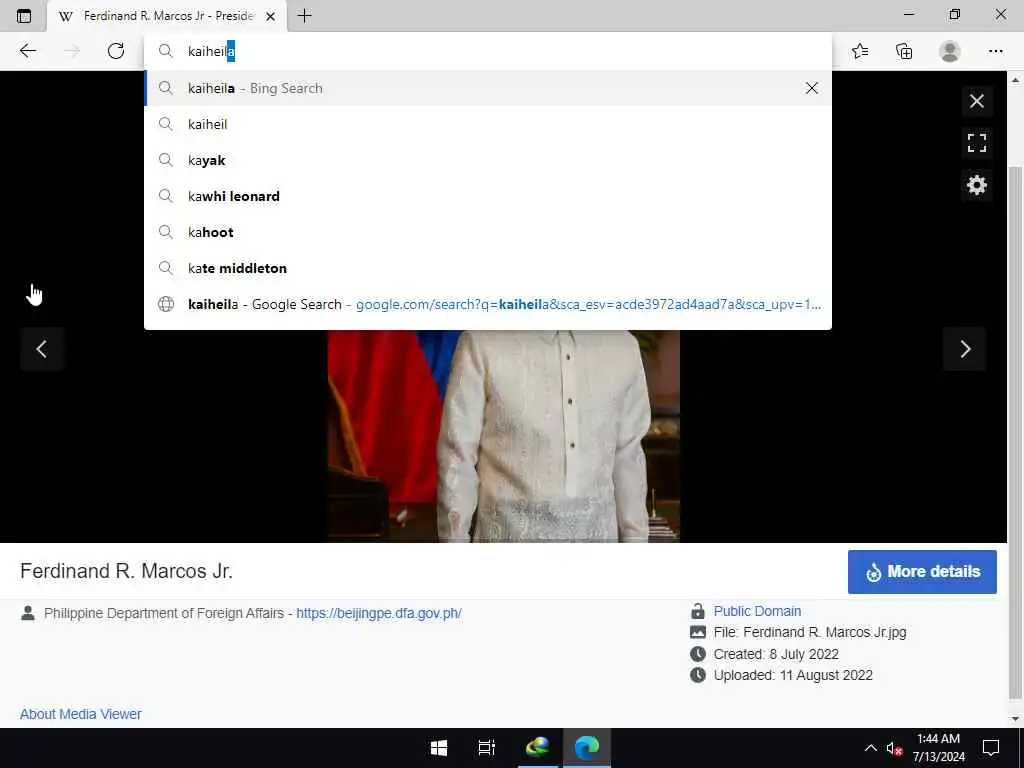Click the Microsoft Edge taskbar icon
Image resolution: width=1024 pixels, height=768 pixels.
(586, 748)
